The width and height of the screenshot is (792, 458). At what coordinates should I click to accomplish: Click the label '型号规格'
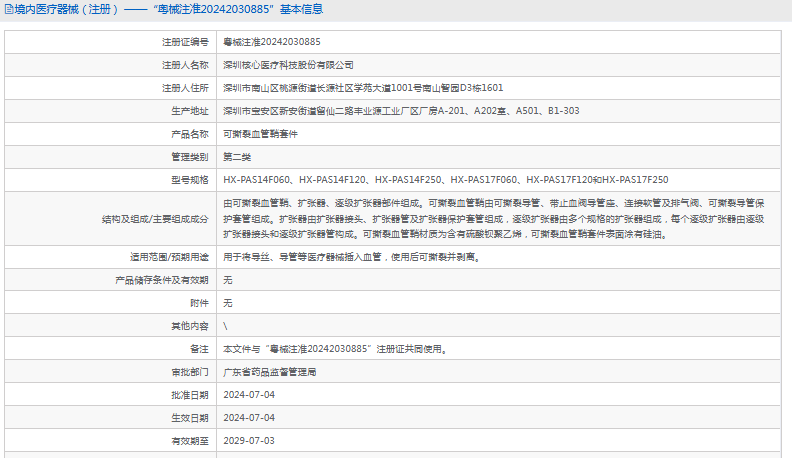(x=189, y=180)
